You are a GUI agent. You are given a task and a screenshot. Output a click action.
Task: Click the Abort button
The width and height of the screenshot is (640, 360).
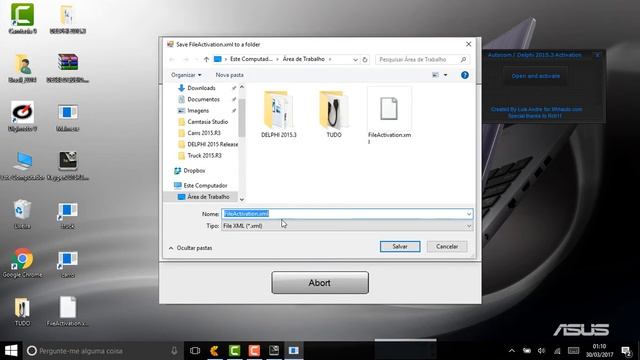click(320, 282)
